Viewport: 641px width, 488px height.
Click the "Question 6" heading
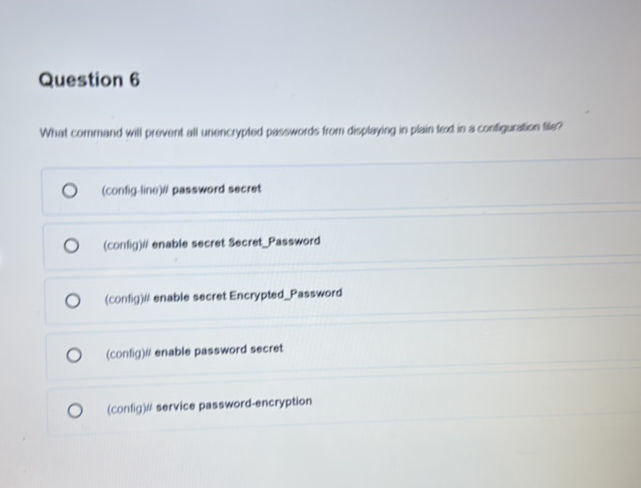(x=88, y=80)
